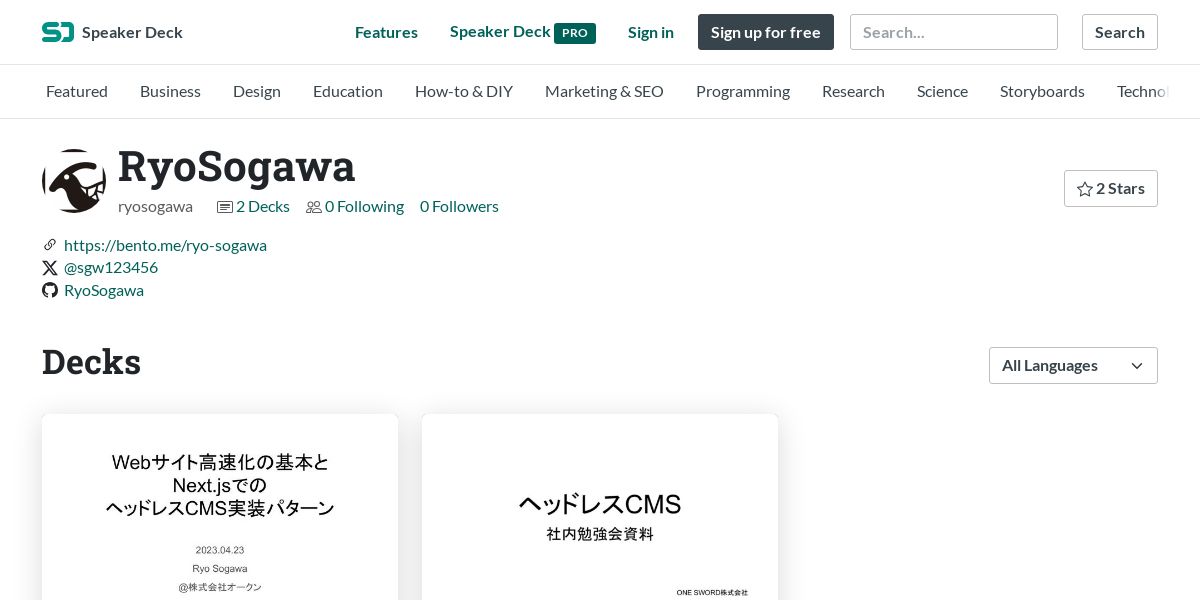
Task: Click the GitHub logo icon
Action: tap(49, 290)
